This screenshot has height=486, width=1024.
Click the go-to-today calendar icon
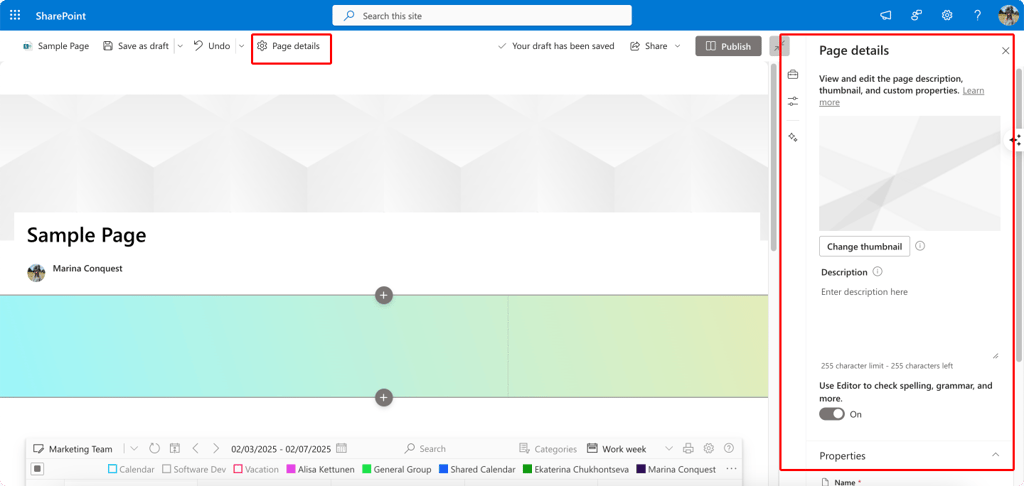point(174,448)
